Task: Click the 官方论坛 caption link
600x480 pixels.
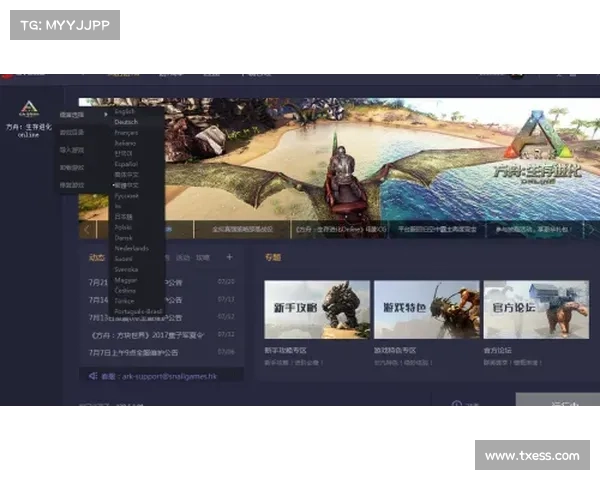Action: tap(497, 350)
